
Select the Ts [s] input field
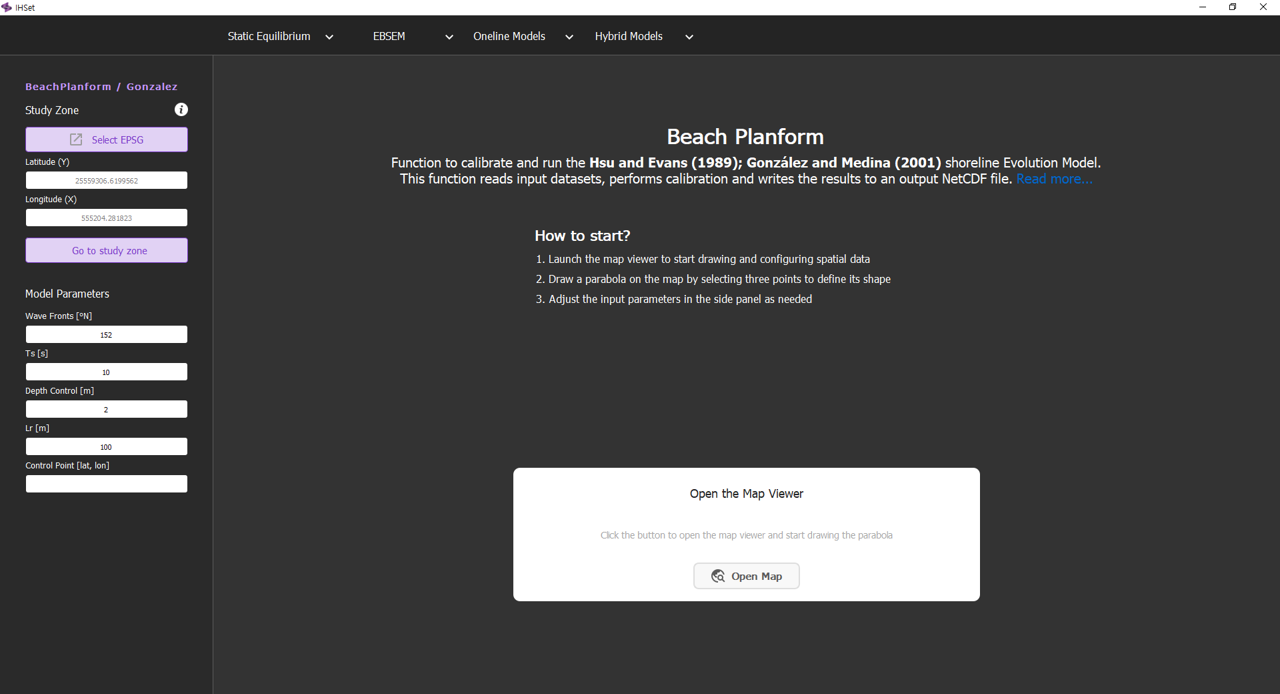click(x=106, y=372)
